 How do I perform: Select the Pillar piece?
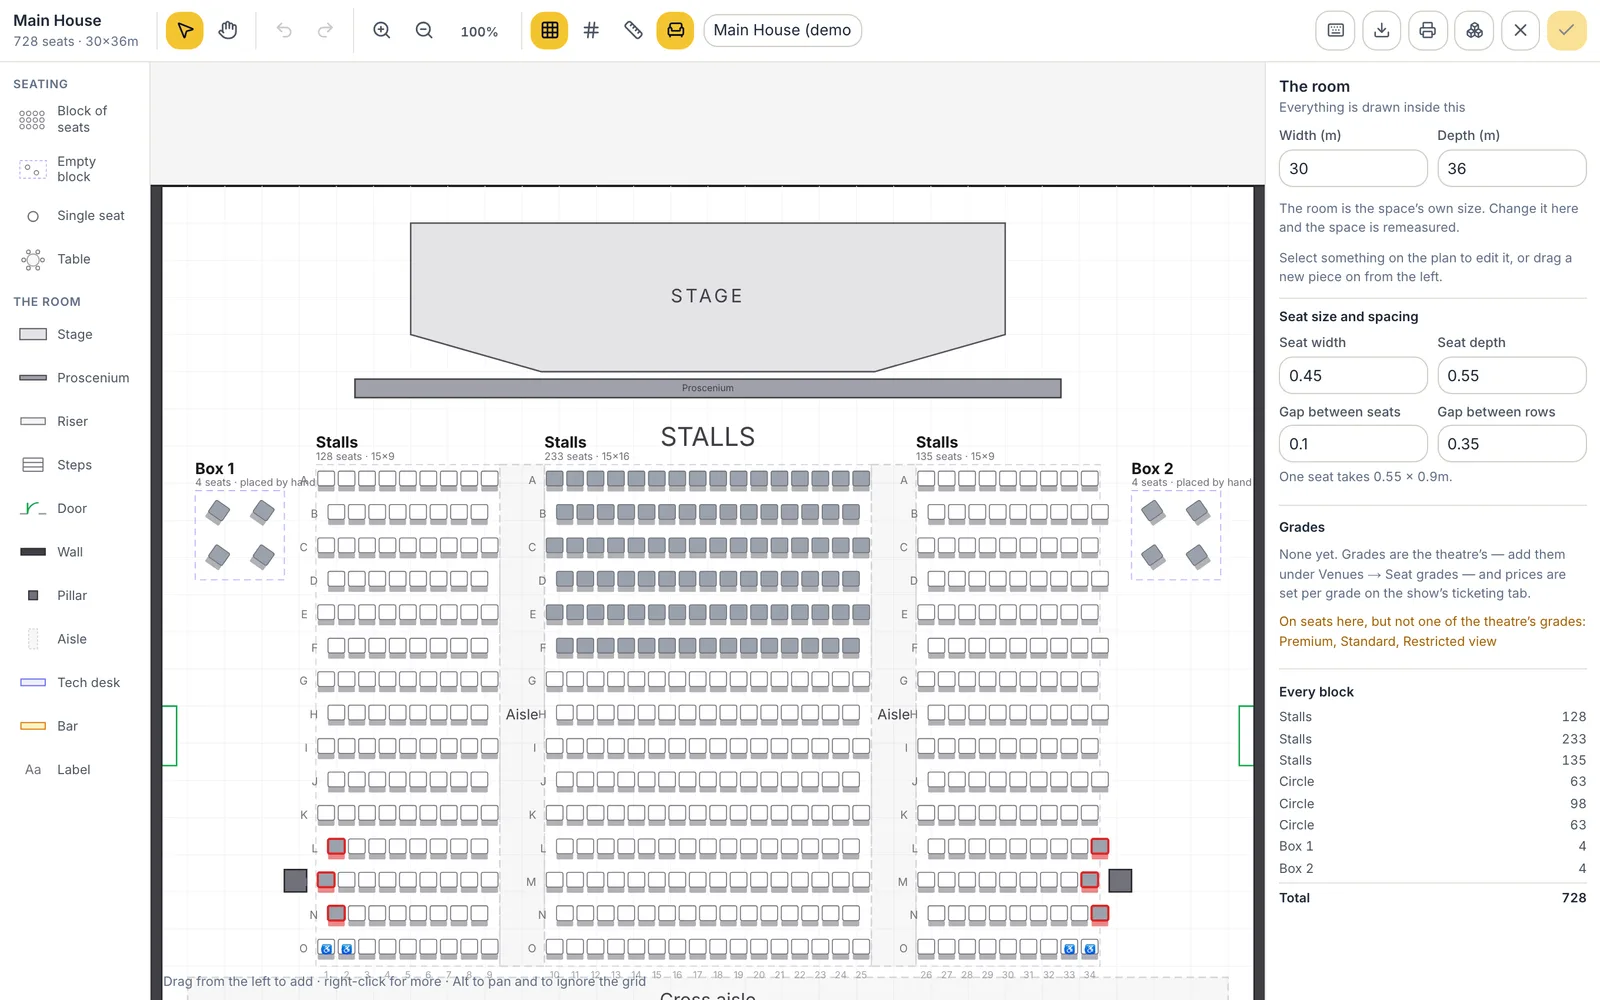tap(75, 595)
